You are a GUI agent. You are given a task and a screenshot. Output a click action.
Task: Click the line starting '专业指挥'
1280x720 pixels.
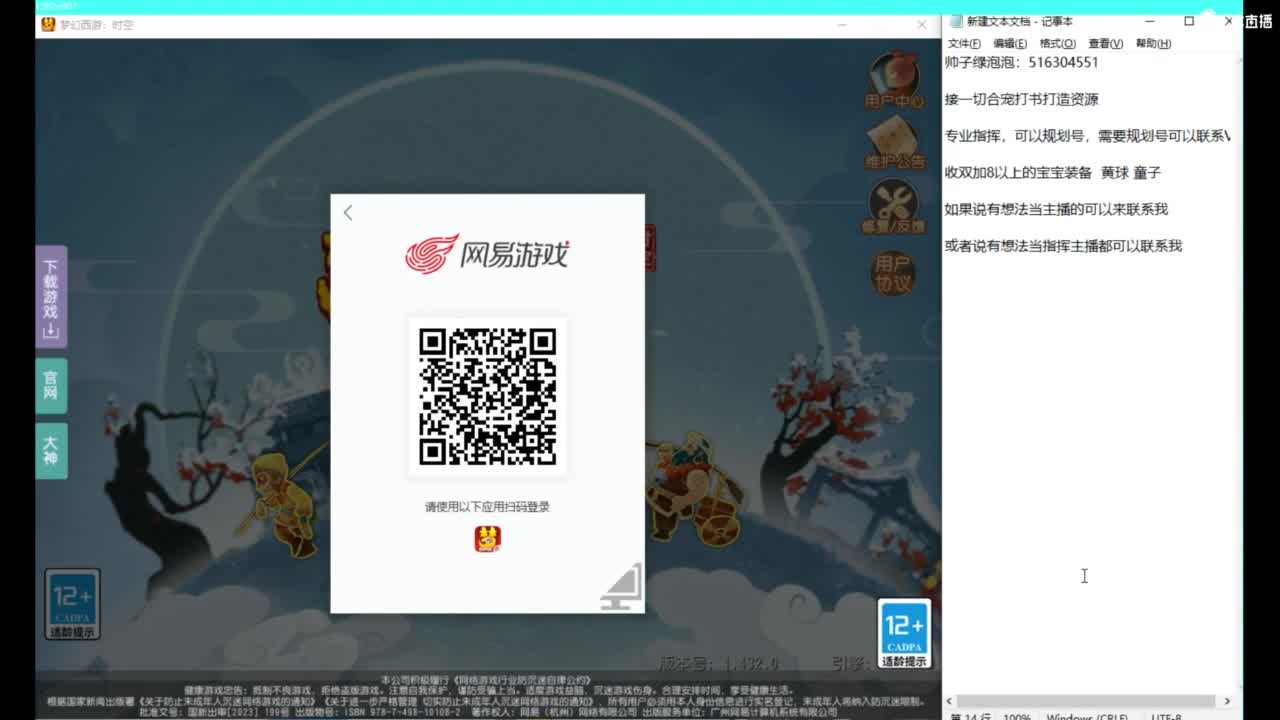click(1088, 136)
